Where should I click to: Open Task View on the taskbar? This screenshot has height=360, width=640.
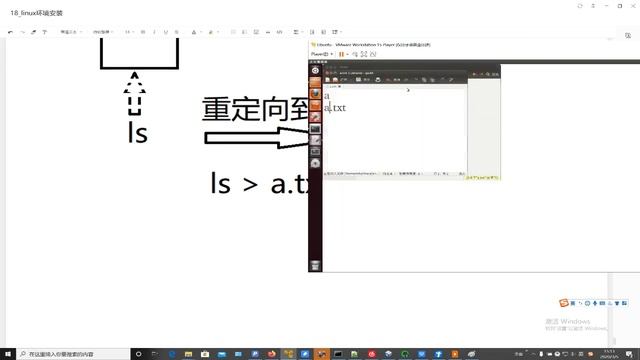click(x=155, y=354)
